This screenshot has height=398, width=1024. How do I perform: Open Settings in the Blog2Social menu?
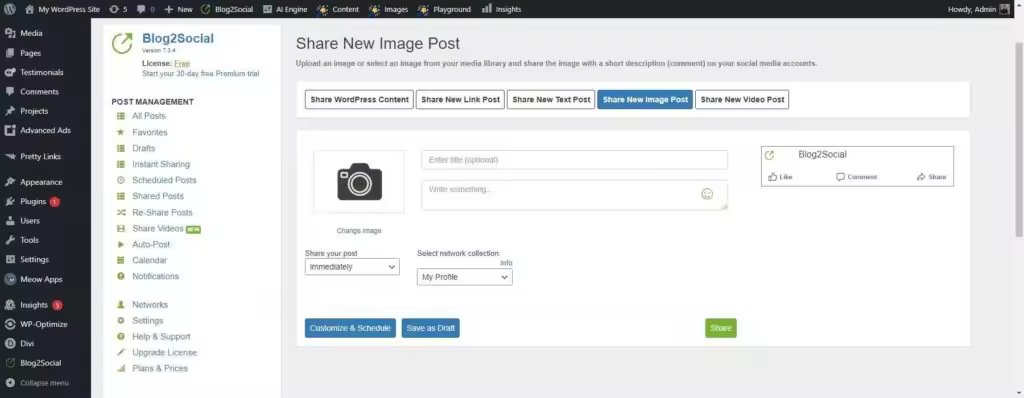(x=148, y=321)
